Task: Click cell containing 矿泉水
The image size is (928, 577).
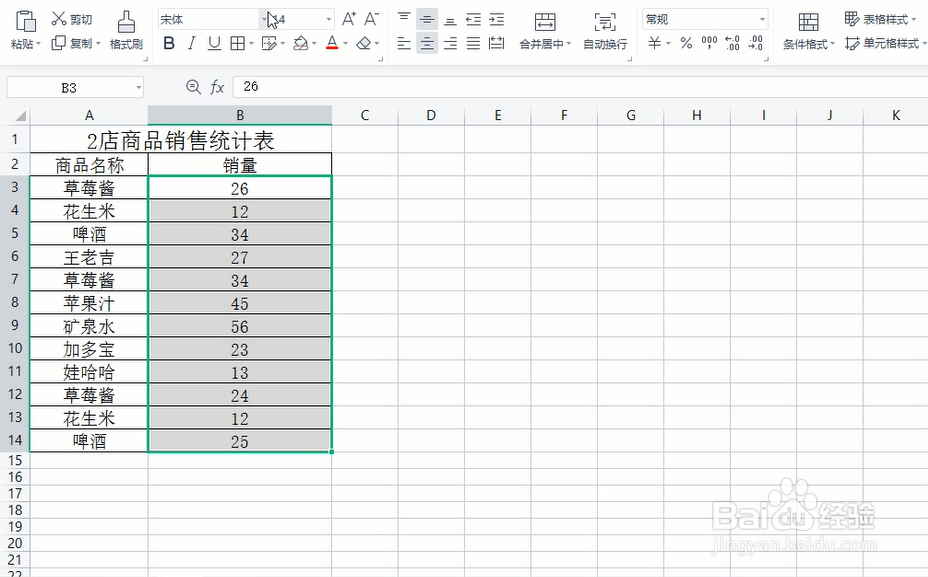Action: point(89,326)
